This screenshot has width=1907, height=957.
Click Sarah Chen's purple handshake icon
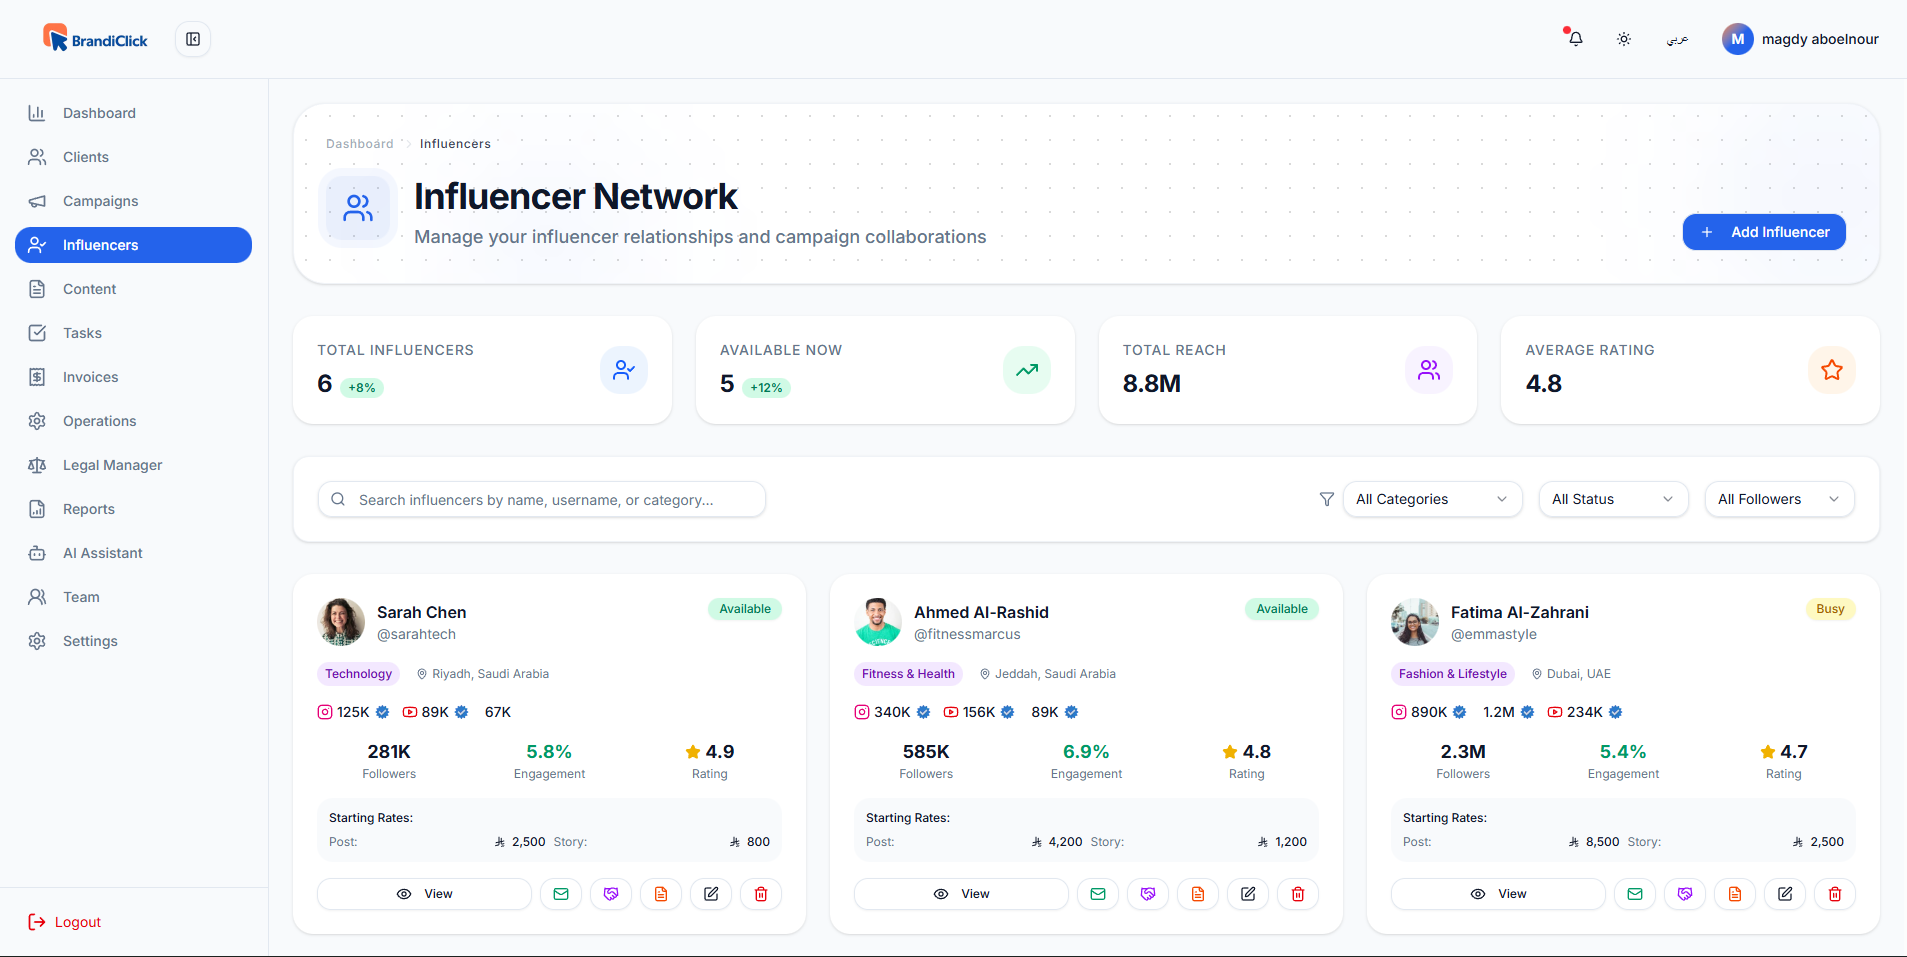(610, 894)
